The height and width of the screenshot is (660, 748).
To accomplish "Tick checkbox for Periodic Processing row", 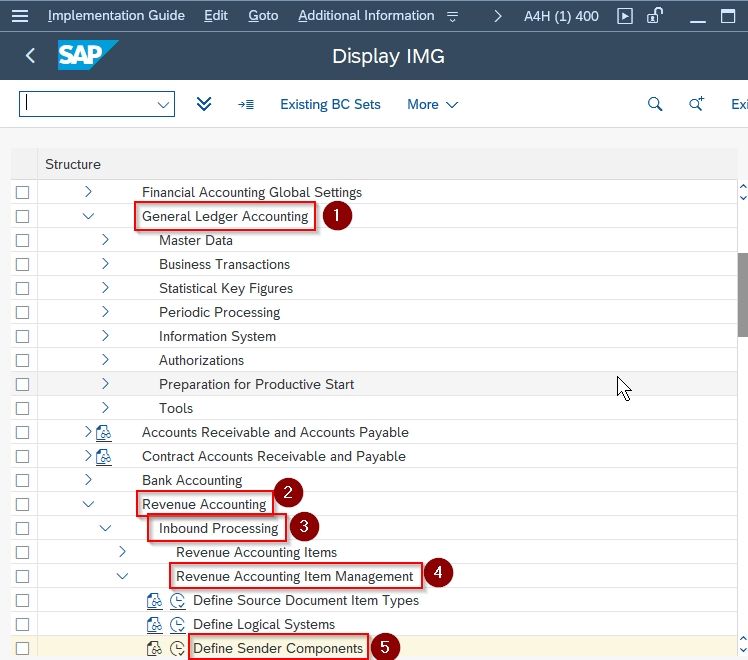I will pyautogui.click(x=22, y=312).
